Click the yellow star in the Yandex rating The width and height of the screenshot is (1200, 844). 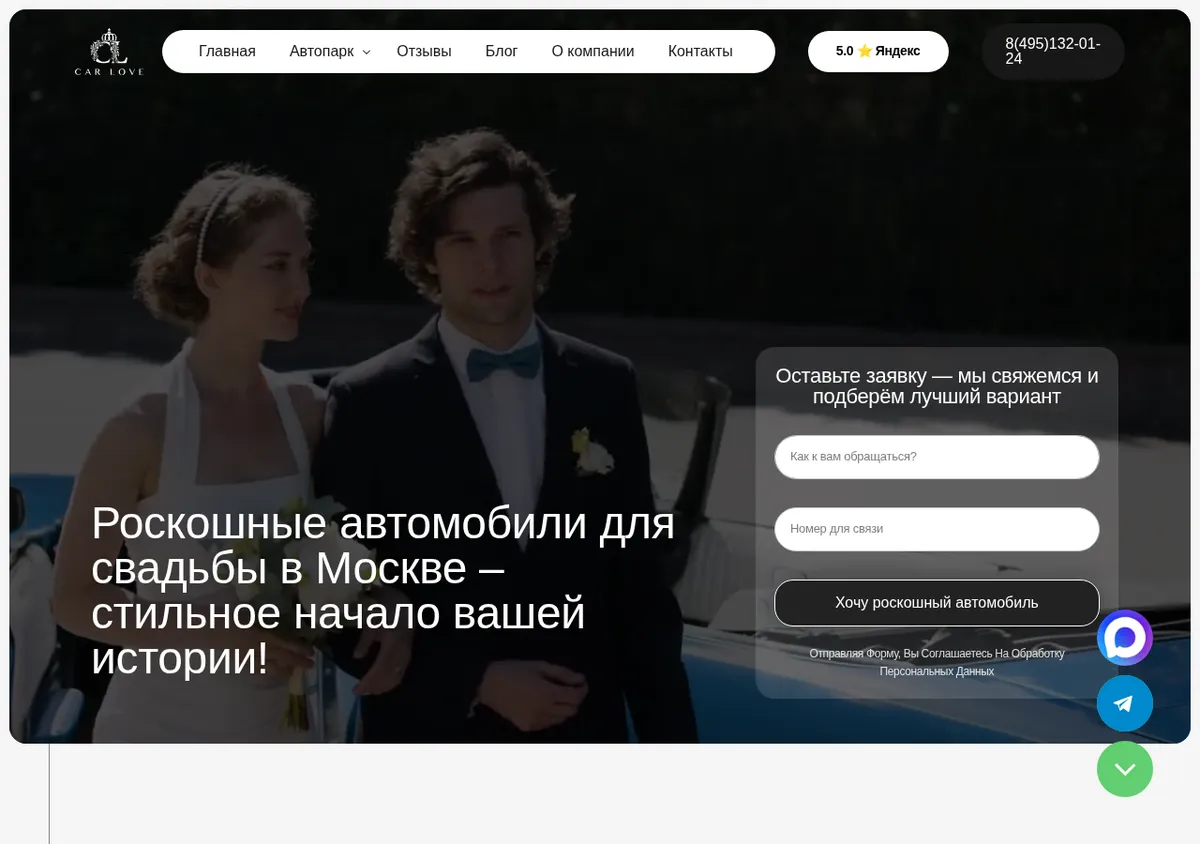(865, 51)
